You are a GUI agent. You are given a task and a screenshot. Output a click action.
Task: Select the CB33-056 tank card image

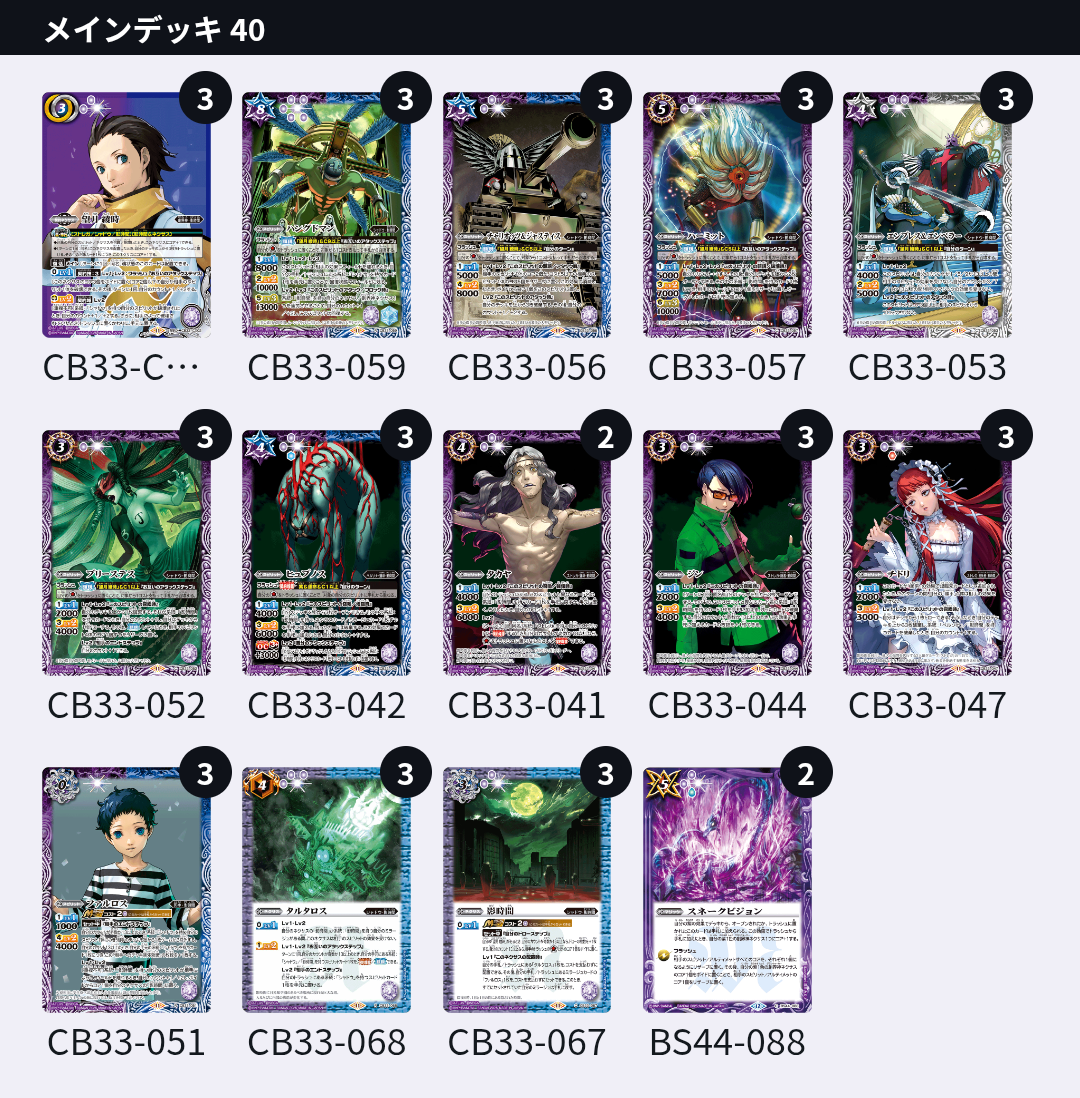pyautogui.click(x=527, y=215)
